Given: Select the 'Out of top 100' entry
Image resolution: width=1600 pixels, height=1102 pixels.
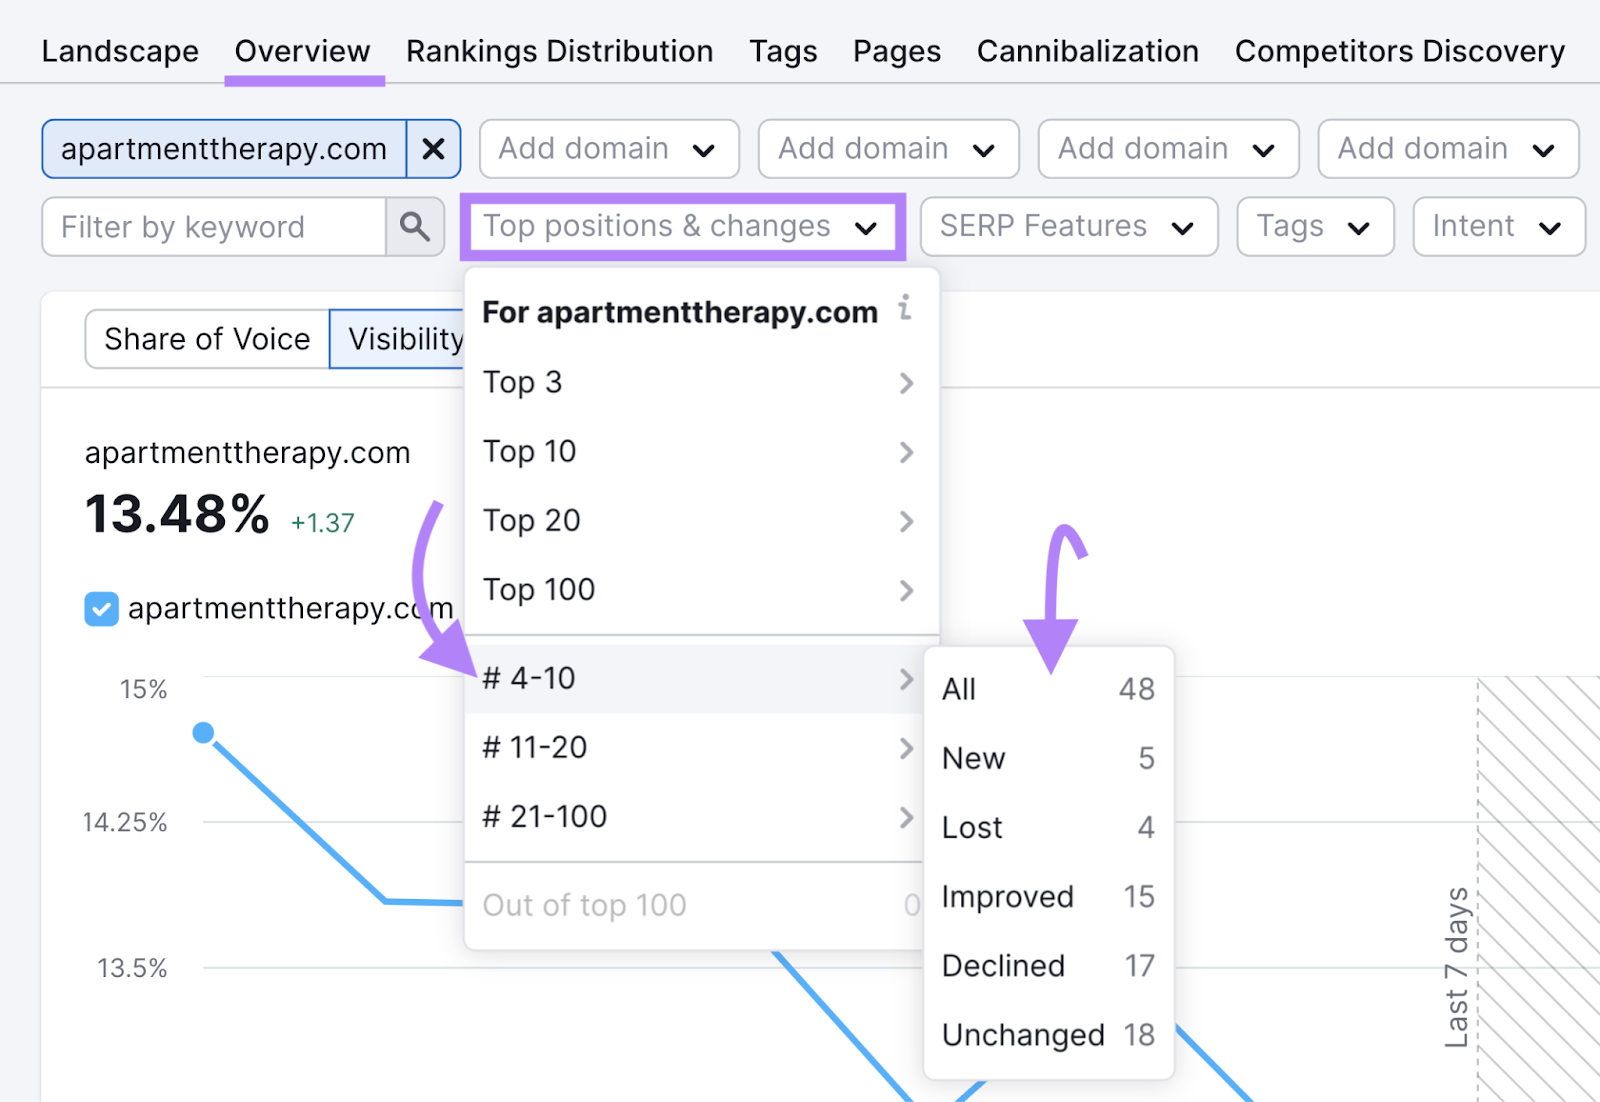Looking at the screenshot, I should pos(696,906).
